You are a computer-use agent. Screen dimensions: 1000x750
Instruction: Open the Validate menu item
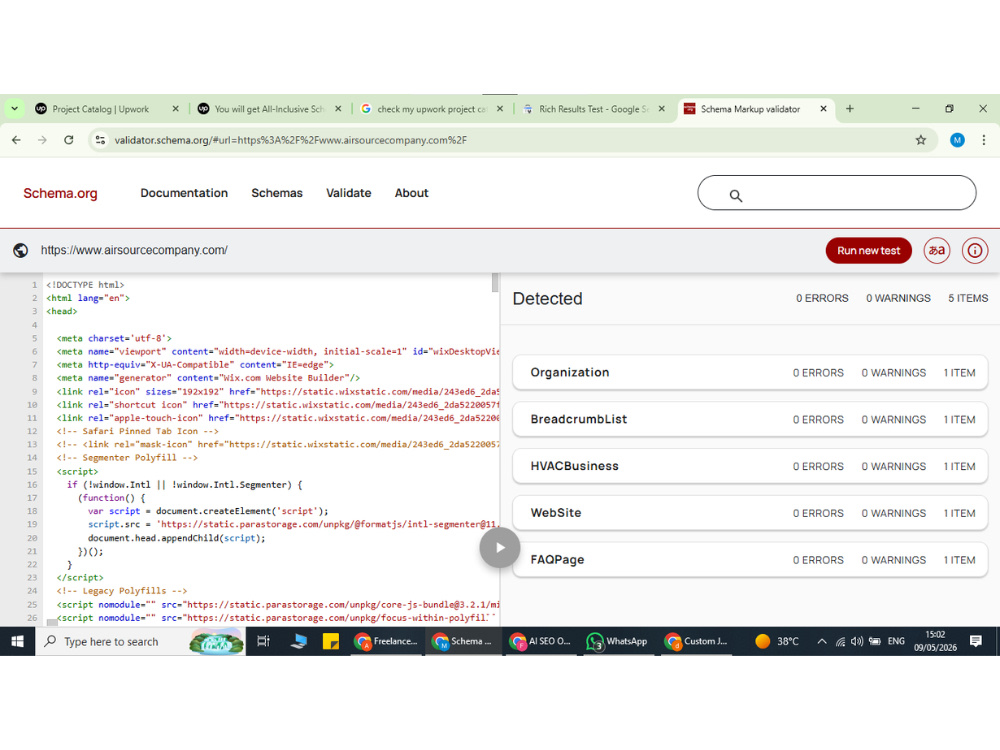[x=348, y=193]
